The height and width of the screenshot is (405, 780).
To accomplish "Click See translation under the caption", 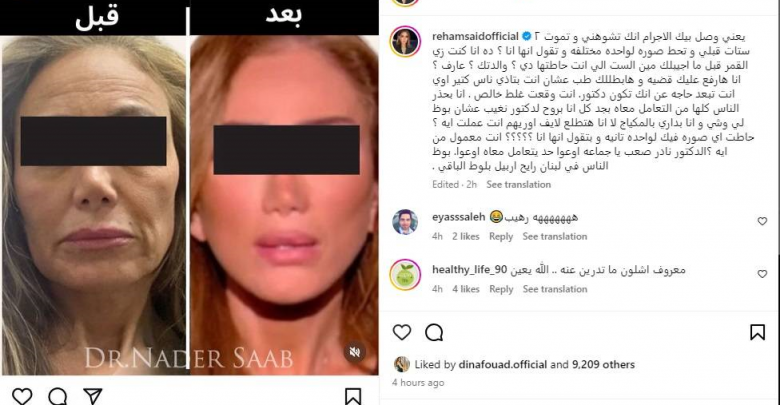I will tap(518, 185).
